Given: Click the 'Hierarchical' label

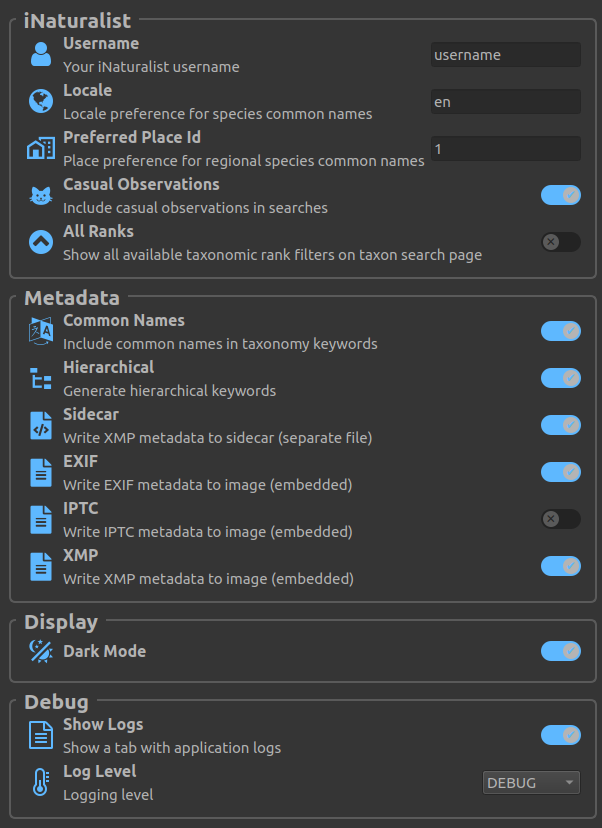Looking at the screenshot, I should (x=109, y=368).
